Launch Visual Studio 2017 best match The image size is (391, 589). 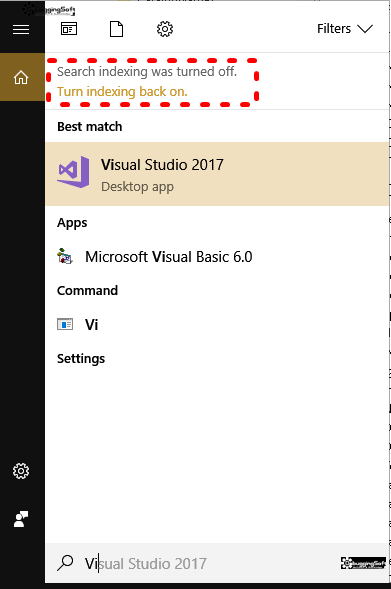click(x=217, y=174)
